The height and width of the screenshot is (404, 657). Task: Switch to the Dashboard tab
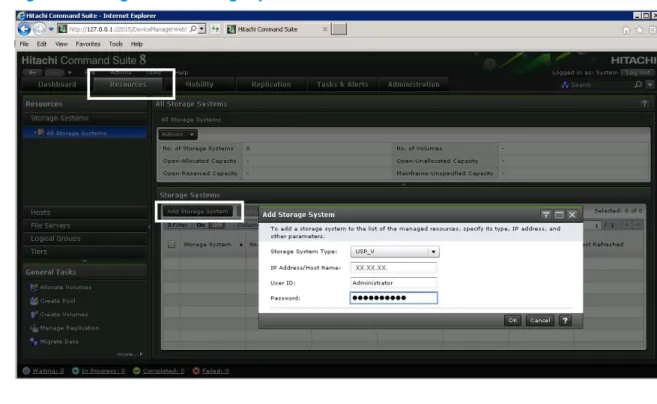(57, 84)
